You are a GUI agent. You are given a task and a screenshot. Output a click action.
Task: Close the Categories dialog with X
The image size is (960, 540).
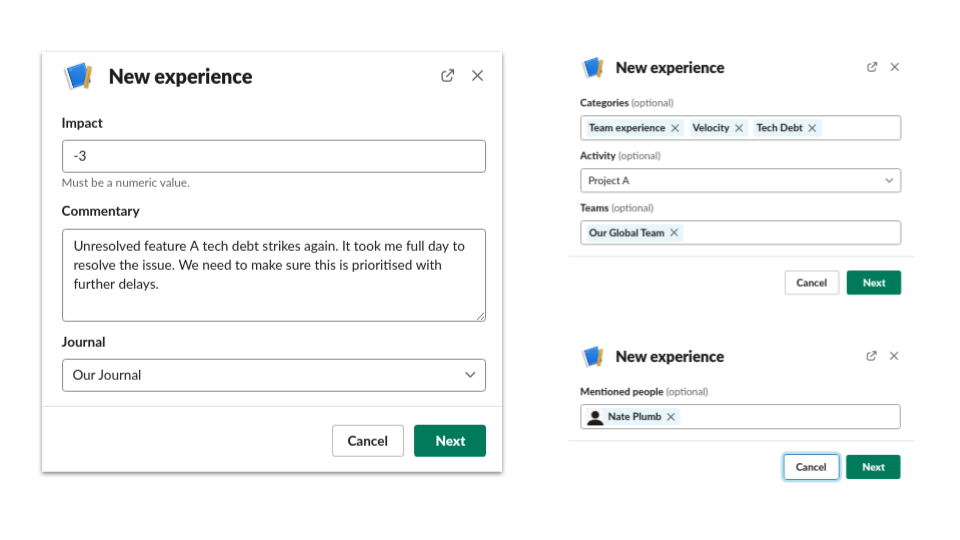894,67
